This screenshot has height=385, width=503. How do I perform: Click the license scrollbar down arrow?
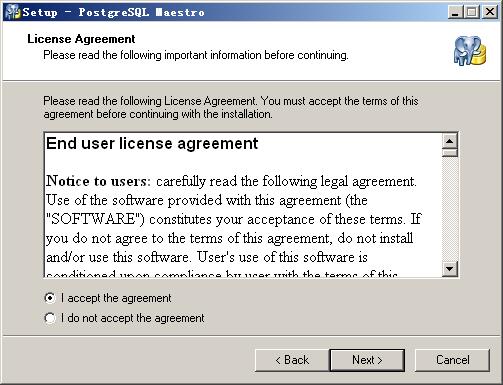(x=450, y=269)
